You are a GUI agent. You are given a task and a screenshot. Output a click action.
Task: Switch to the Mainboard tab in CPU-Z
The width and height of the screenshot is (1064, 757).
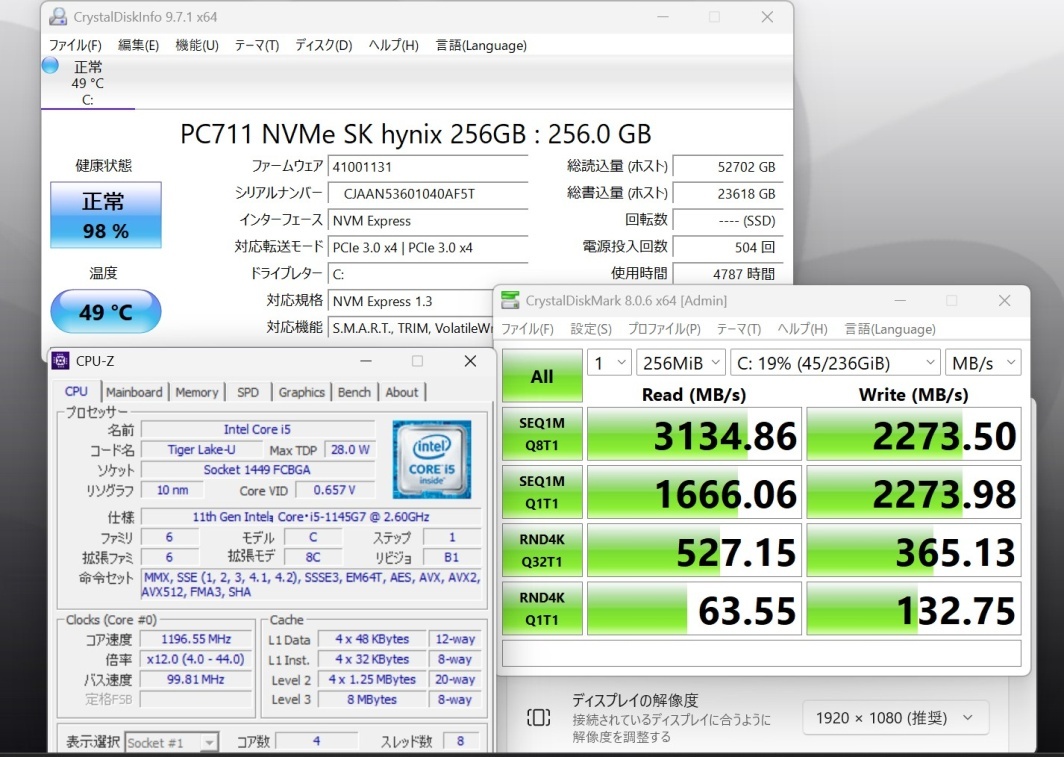(134, 392)
